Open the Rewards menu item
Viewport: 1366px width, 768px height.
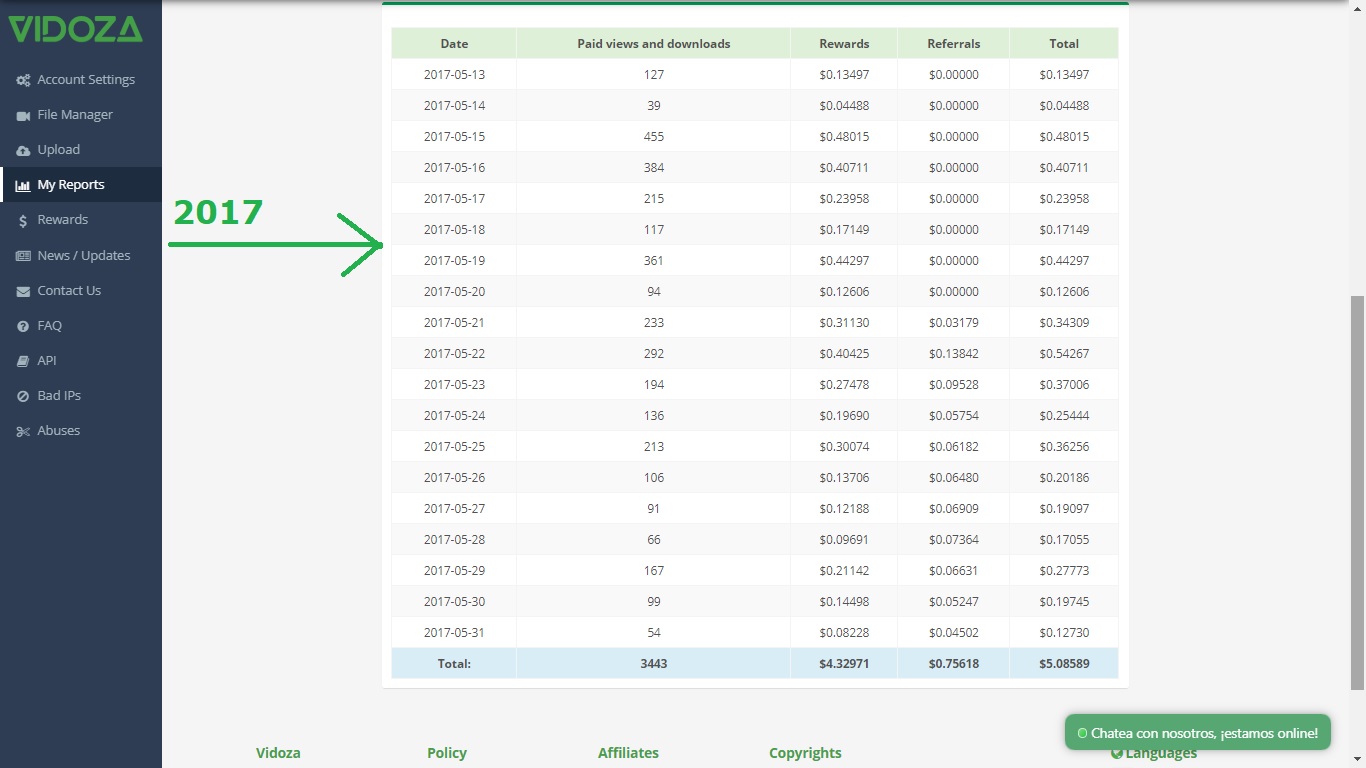tap(62, 220)
